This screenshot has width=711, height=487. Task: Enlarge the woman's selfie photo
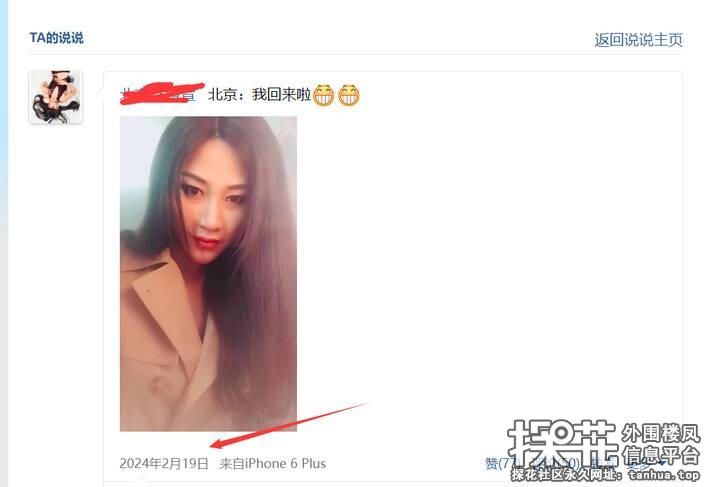click(208, 274)
